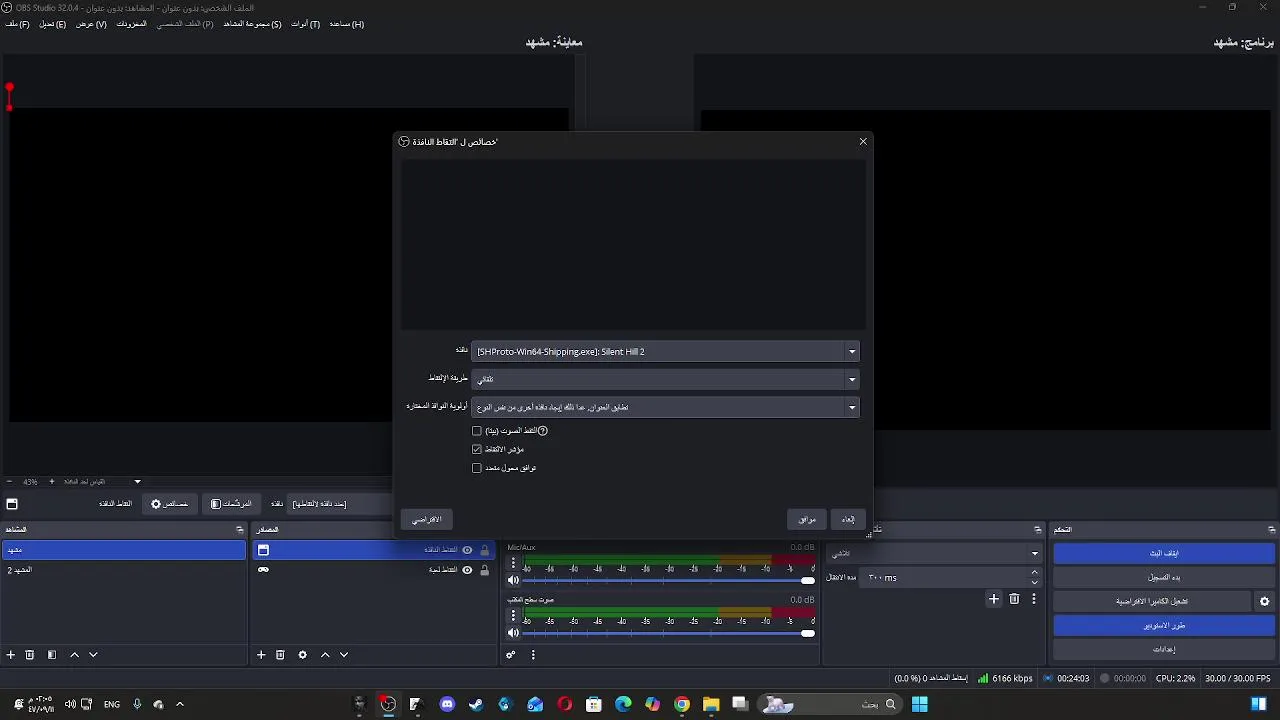1280x720 pixels.
Task: Open Windows Start menu
Action: (x=919, y=704)
